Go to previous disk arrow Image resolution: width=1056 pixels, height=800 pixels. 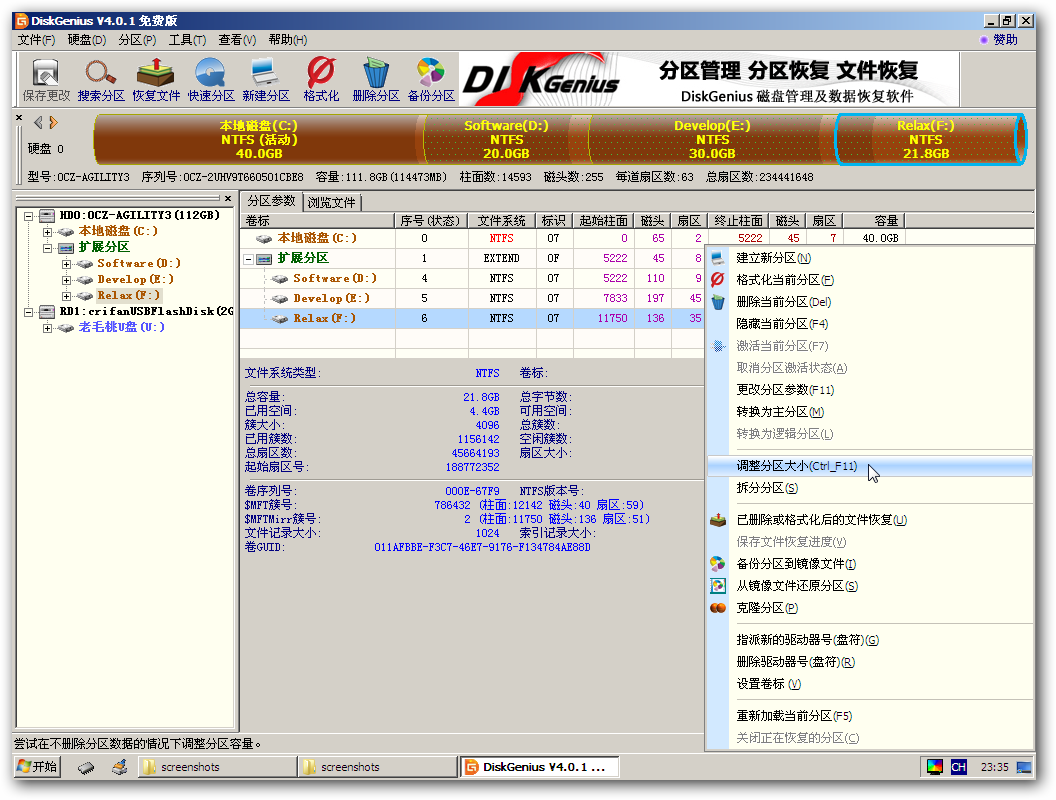(38, 123)
